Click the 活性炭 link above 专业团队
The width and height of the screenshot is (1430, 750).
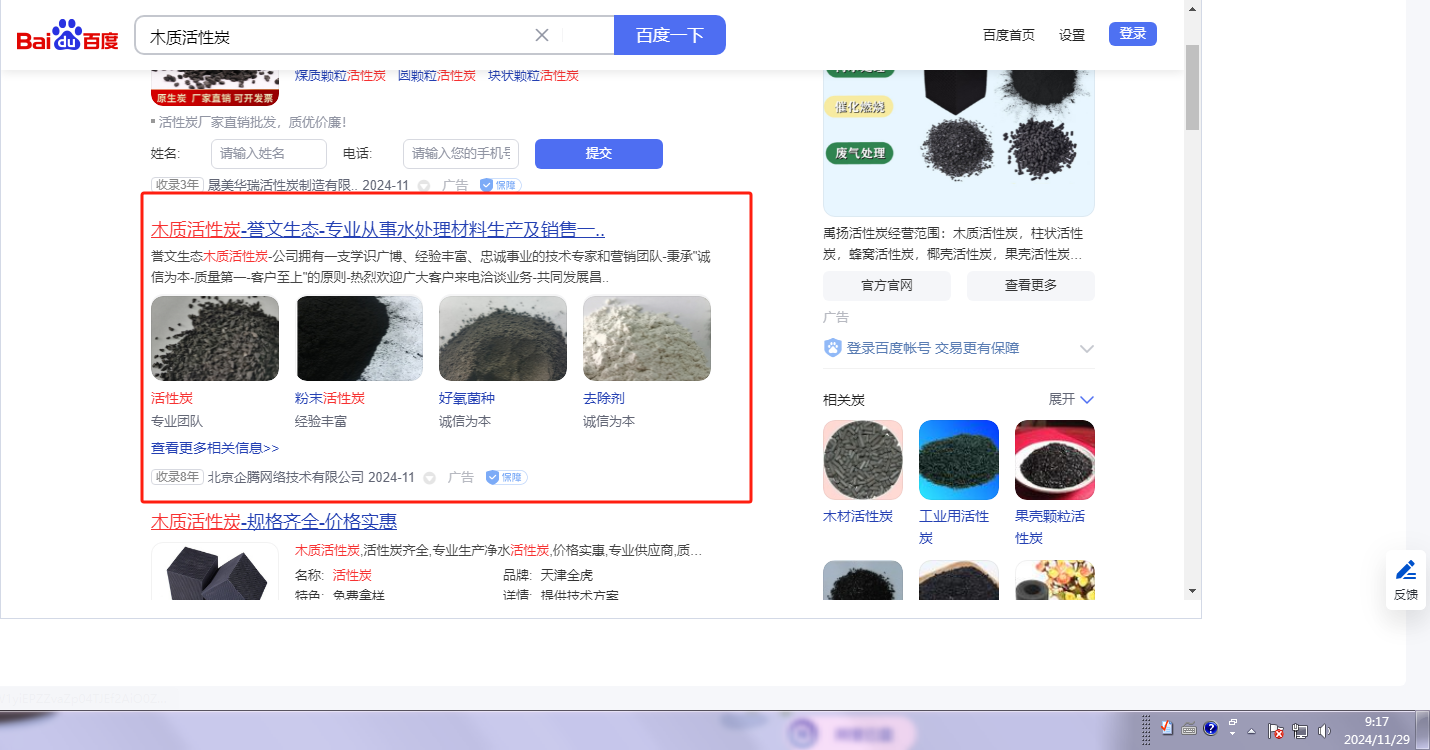[172, 398]
